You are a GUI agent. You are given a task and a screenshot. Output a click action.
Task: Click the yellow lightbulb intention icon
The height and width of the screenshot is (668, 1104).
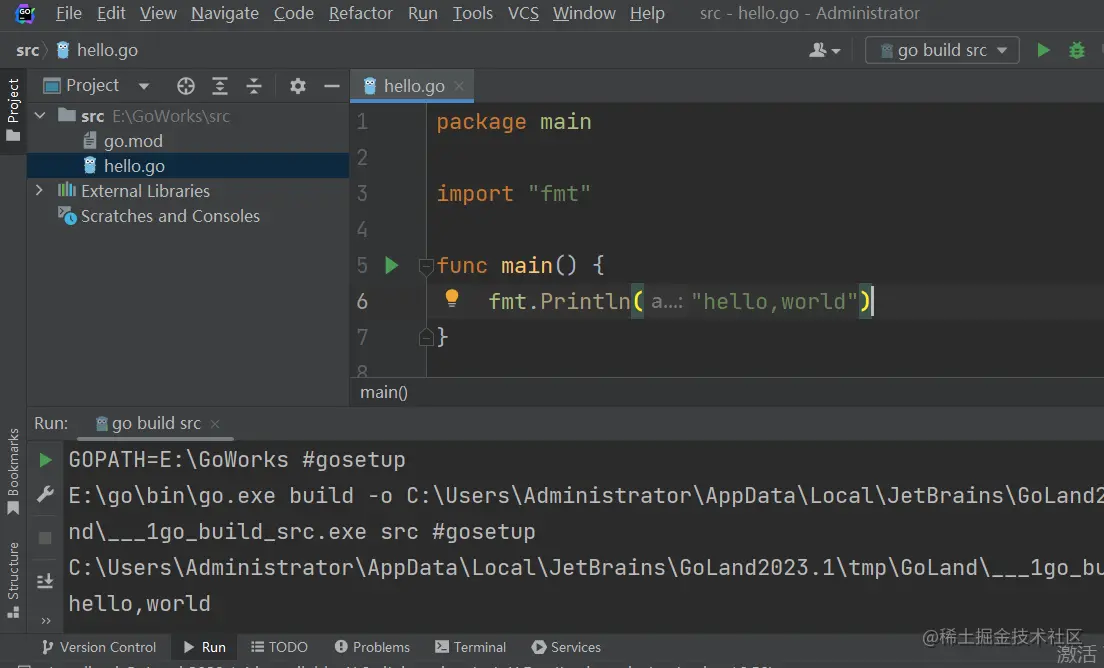(452, 298)
